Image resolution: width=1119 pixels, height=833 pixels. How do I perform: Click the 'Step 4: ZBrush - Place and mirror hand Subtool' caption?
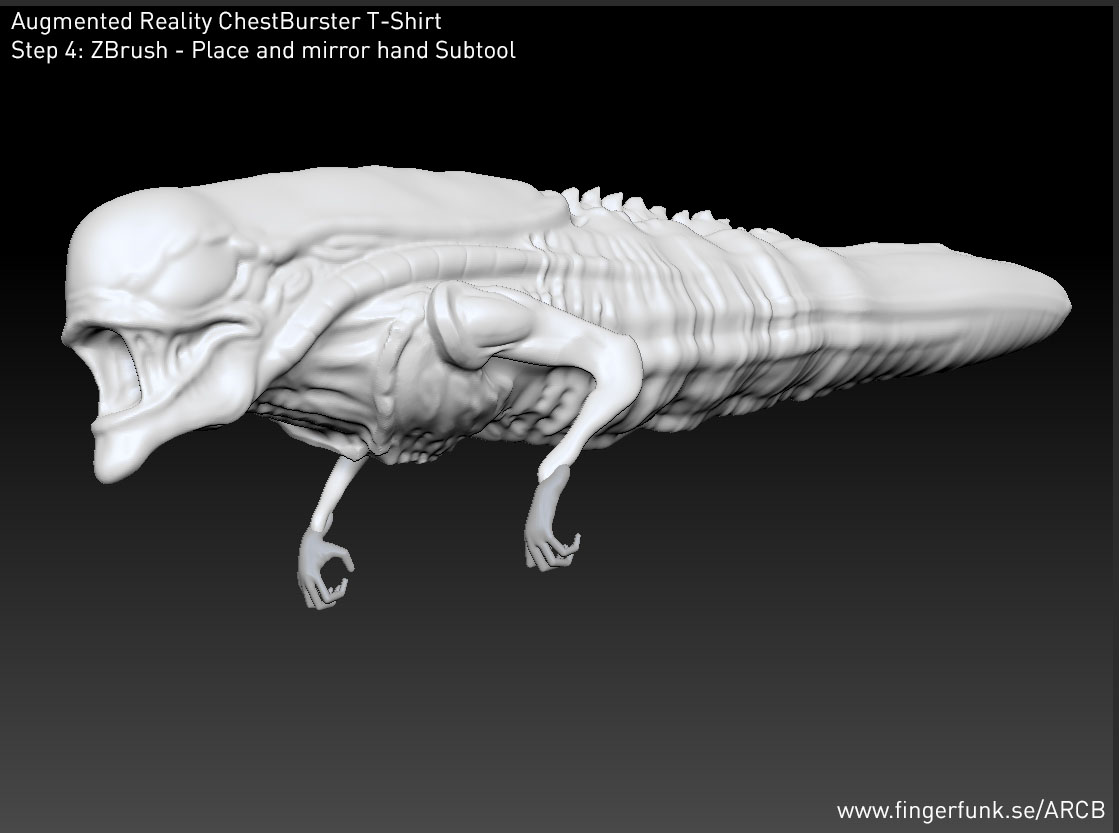263,51
